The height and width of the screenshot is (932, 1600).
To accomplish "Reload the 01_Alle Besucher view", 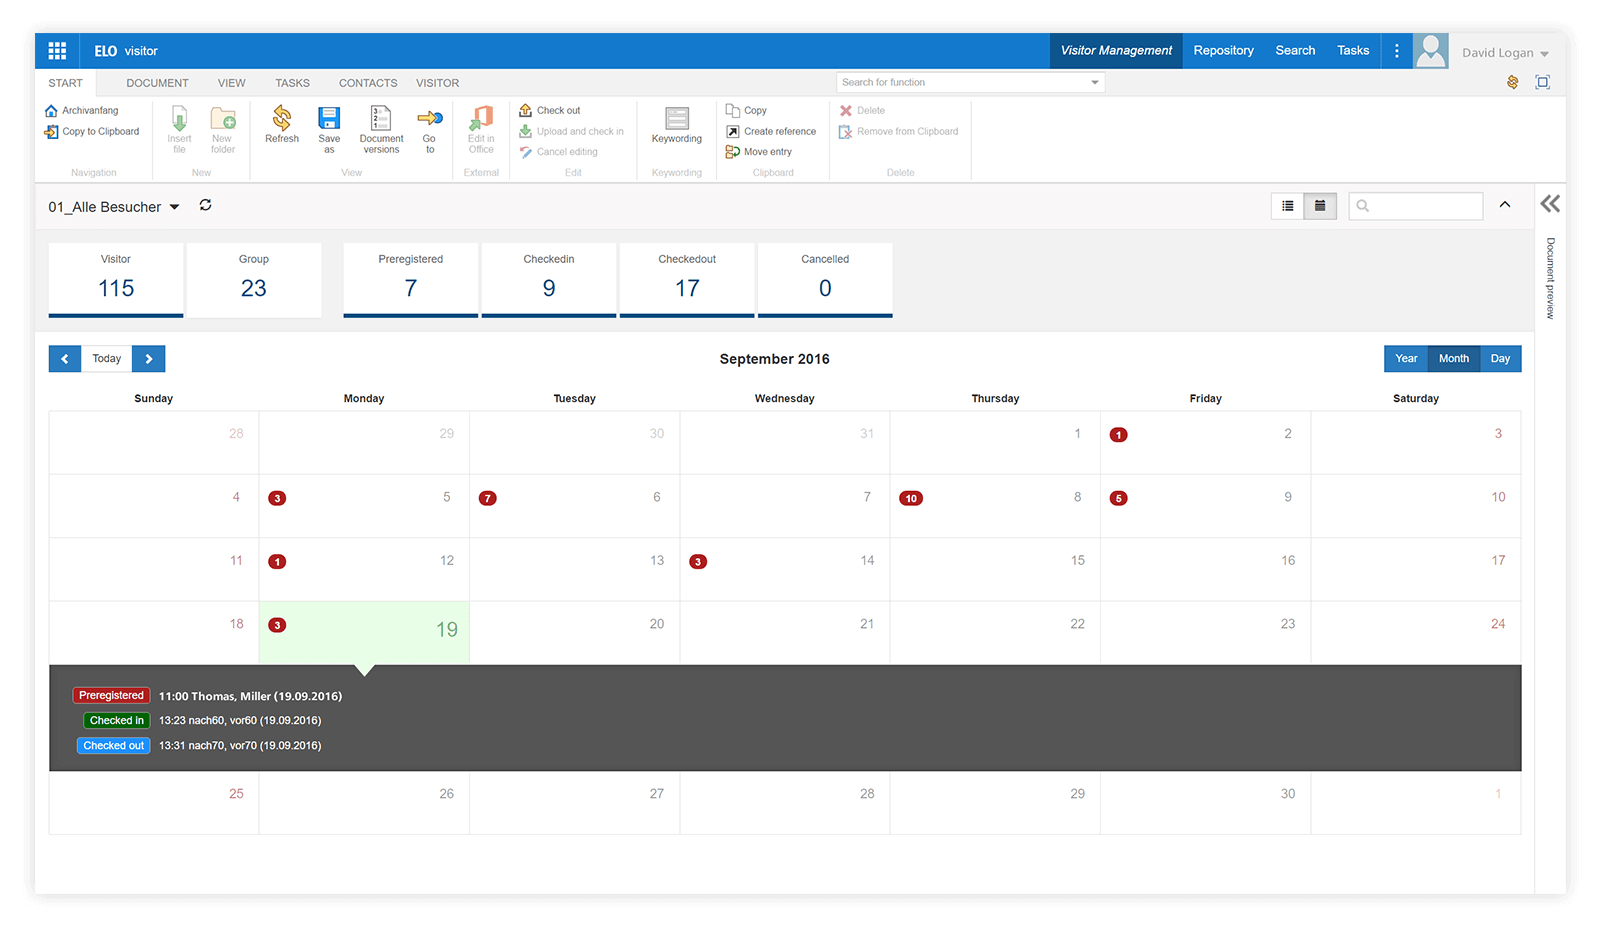I will pyautogui.click(x=205, y=205).
